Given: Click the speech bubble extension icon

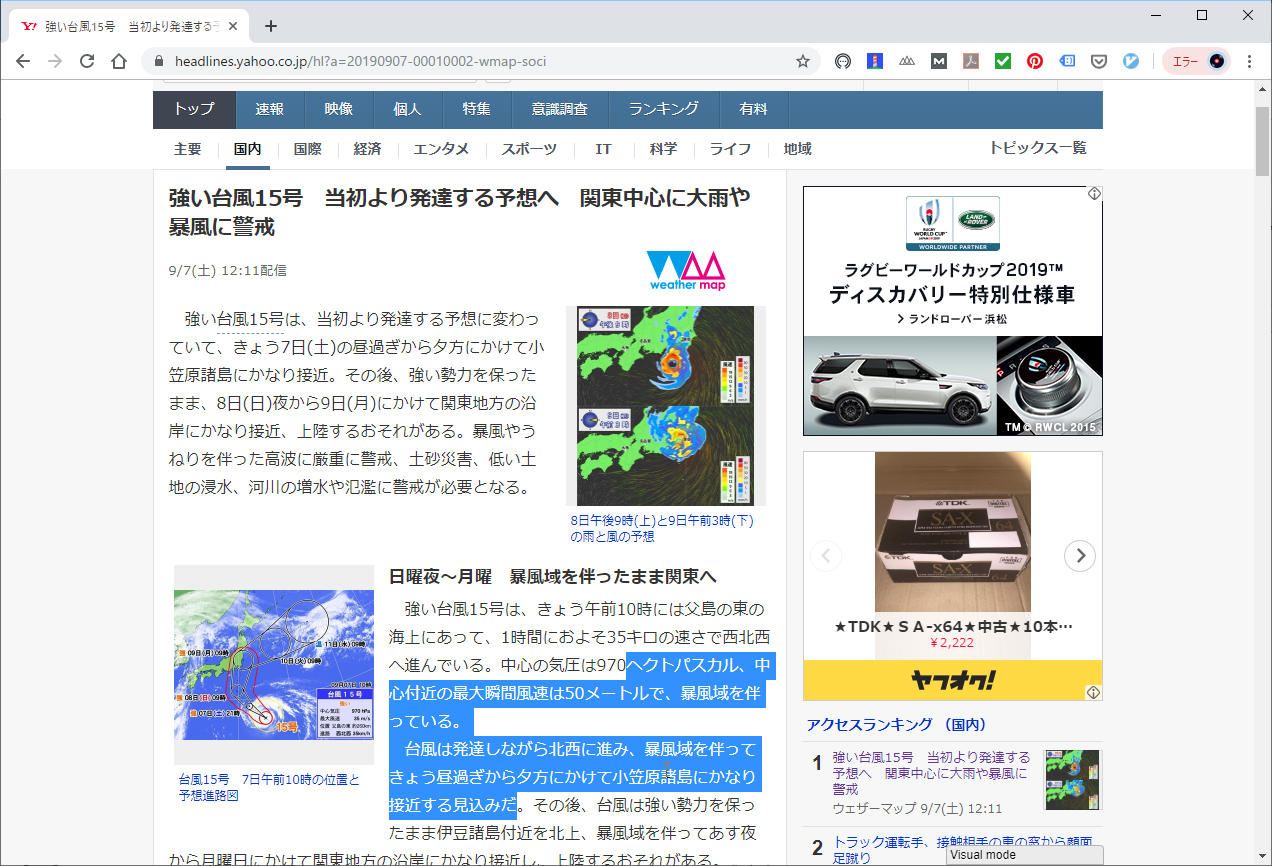Looking at the screenshot, I should [x=843, y=61].
